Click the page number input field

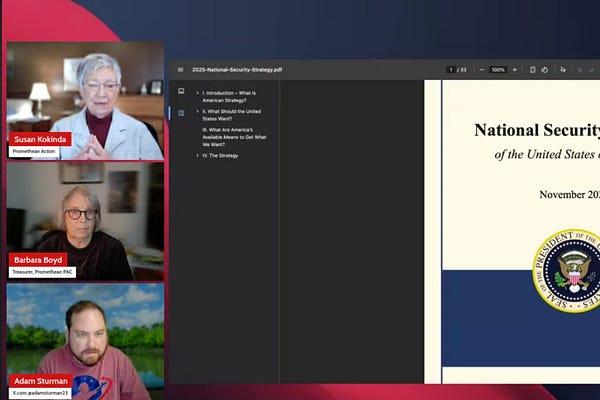point(451,70)
